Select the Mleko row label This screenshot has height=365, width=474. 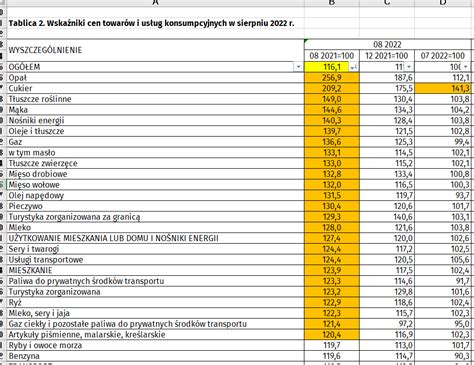coord(155,228)
